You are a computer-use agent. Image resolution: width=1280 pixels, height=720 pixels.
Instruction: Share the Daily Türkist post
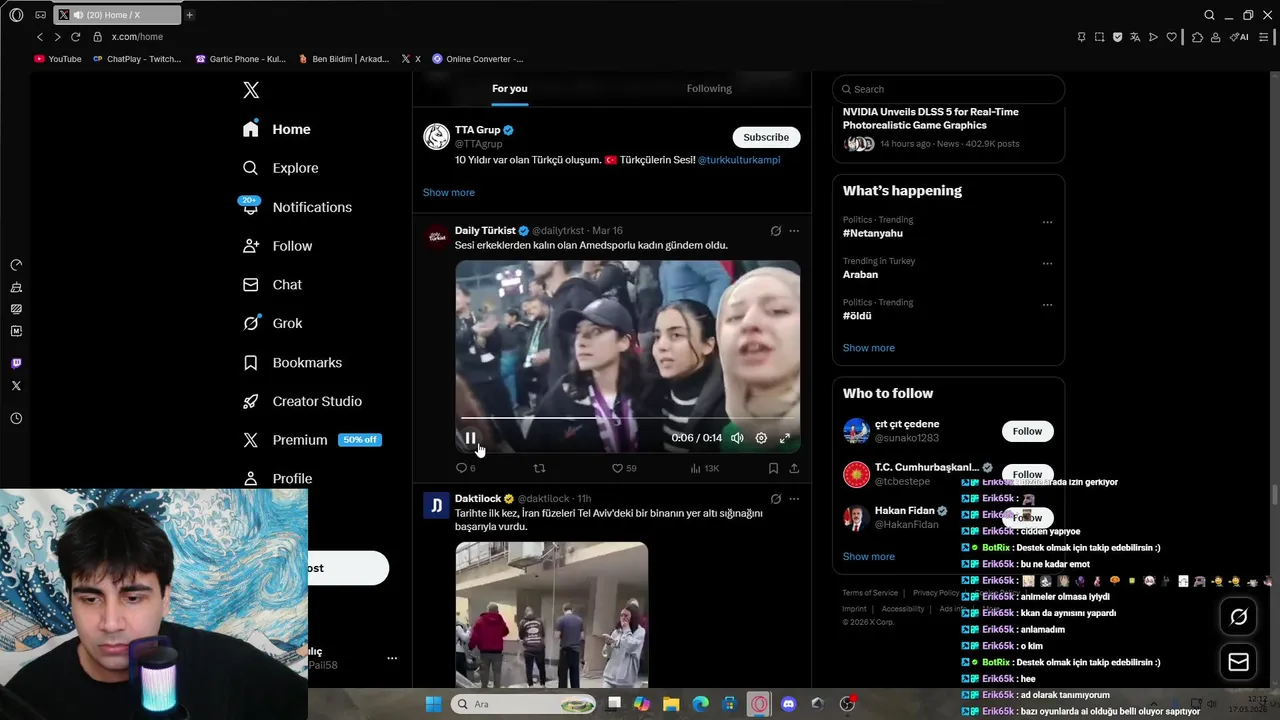794,468
